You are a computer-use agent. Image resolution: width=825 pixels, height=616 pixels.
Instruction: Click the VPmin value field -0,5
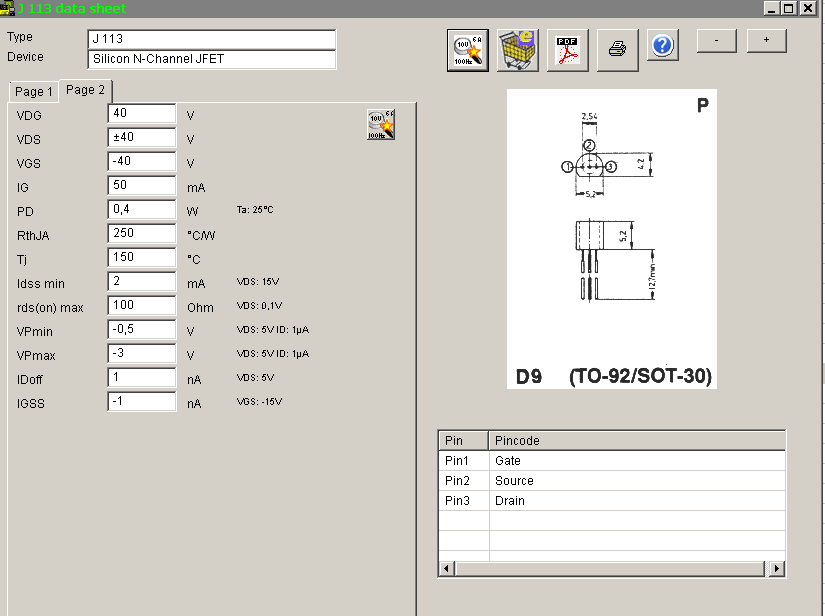click(x=142, y=329)
